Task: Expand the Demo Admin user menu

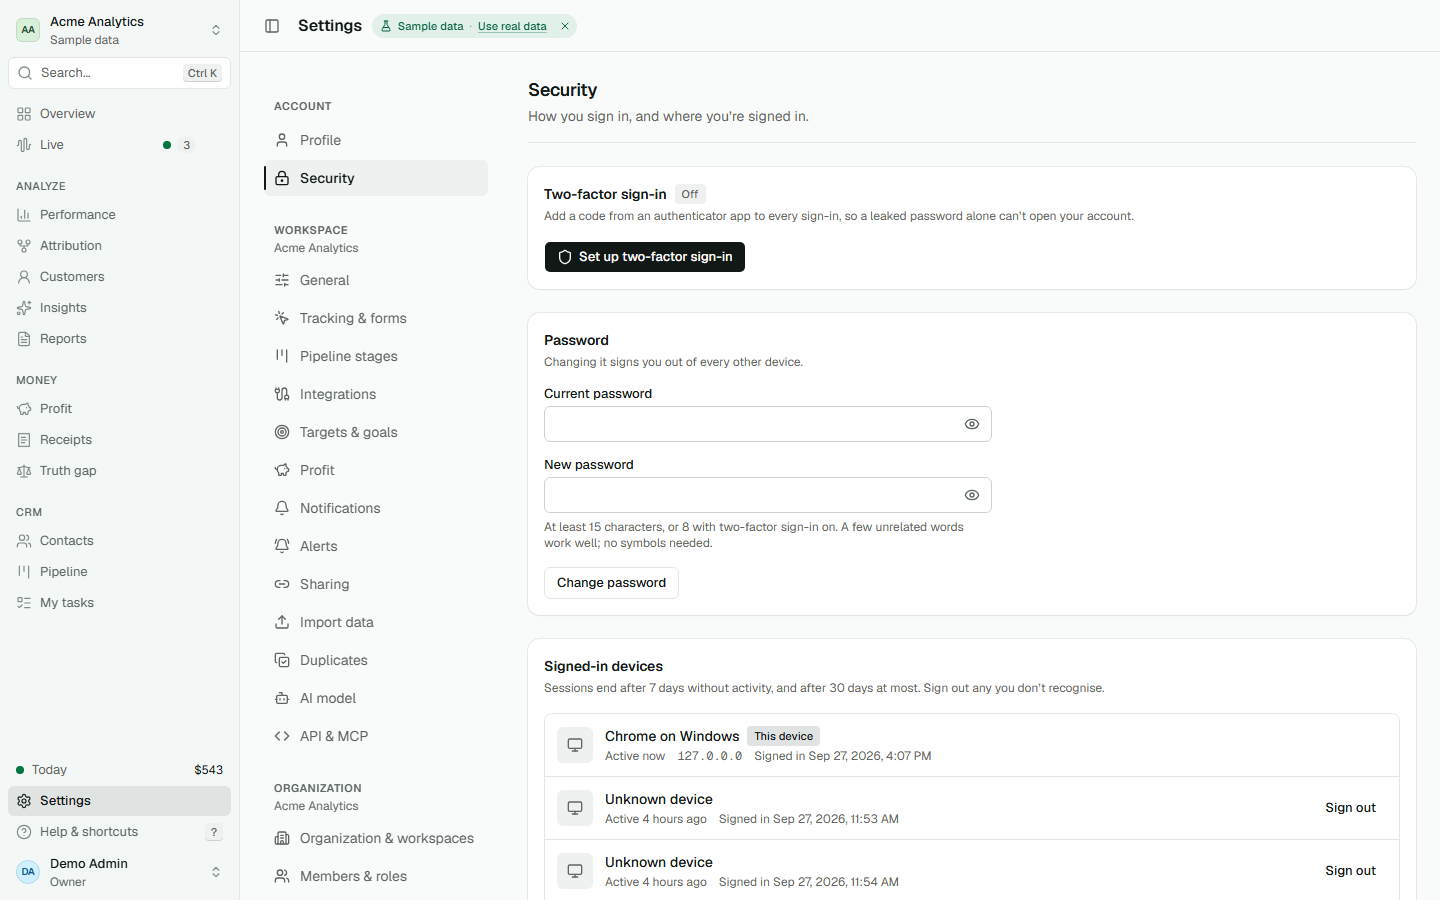Action: pyautogui.click(x=119, y=872)
